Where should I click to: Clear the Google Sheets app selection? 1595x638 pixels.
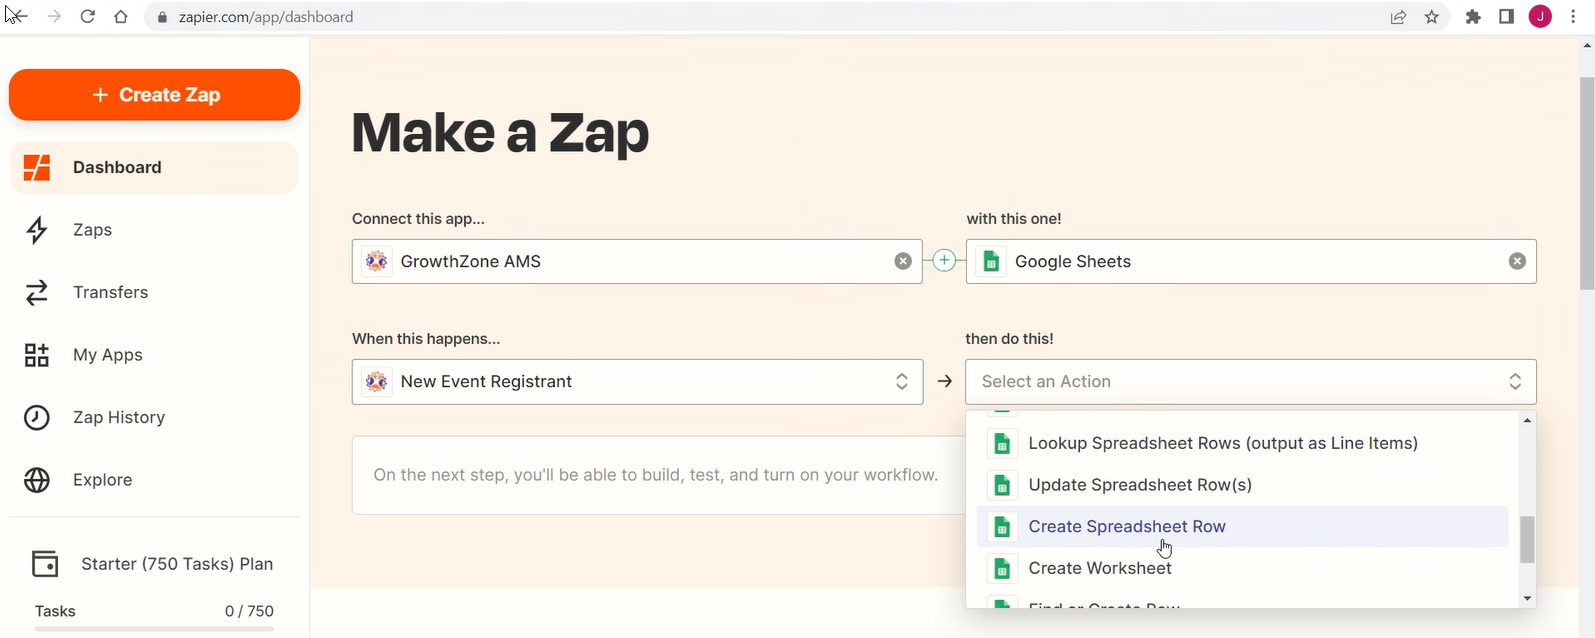[1516, 261]
